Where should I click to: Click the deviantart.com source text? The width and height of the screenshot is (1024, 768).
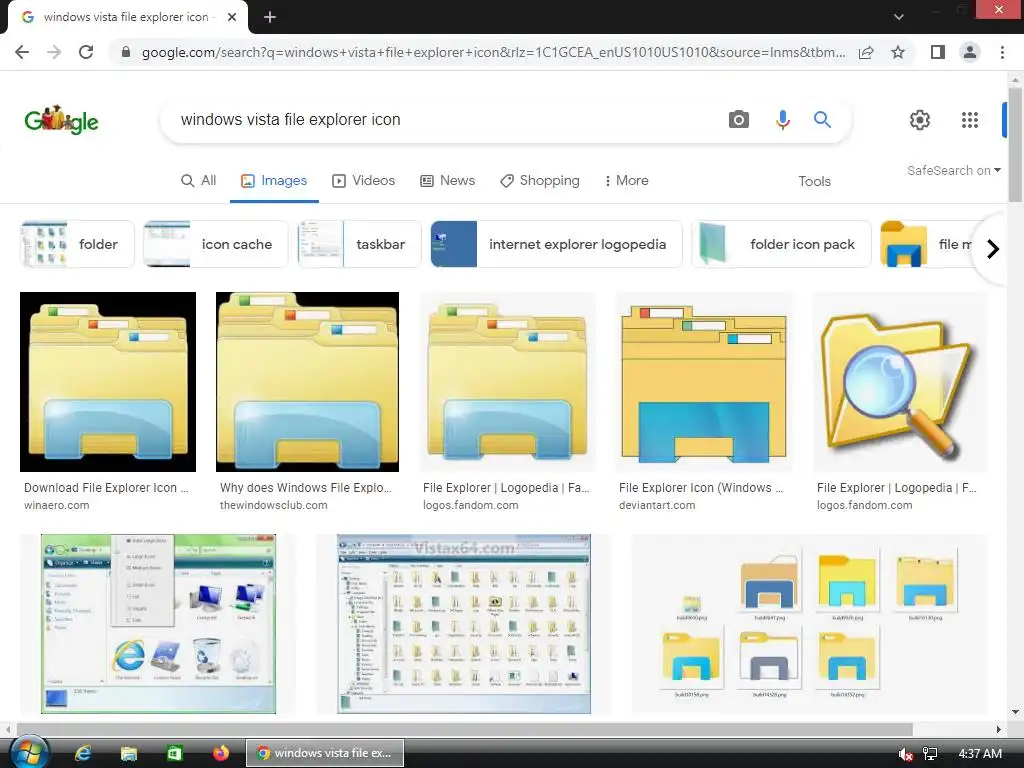(657, 505)
